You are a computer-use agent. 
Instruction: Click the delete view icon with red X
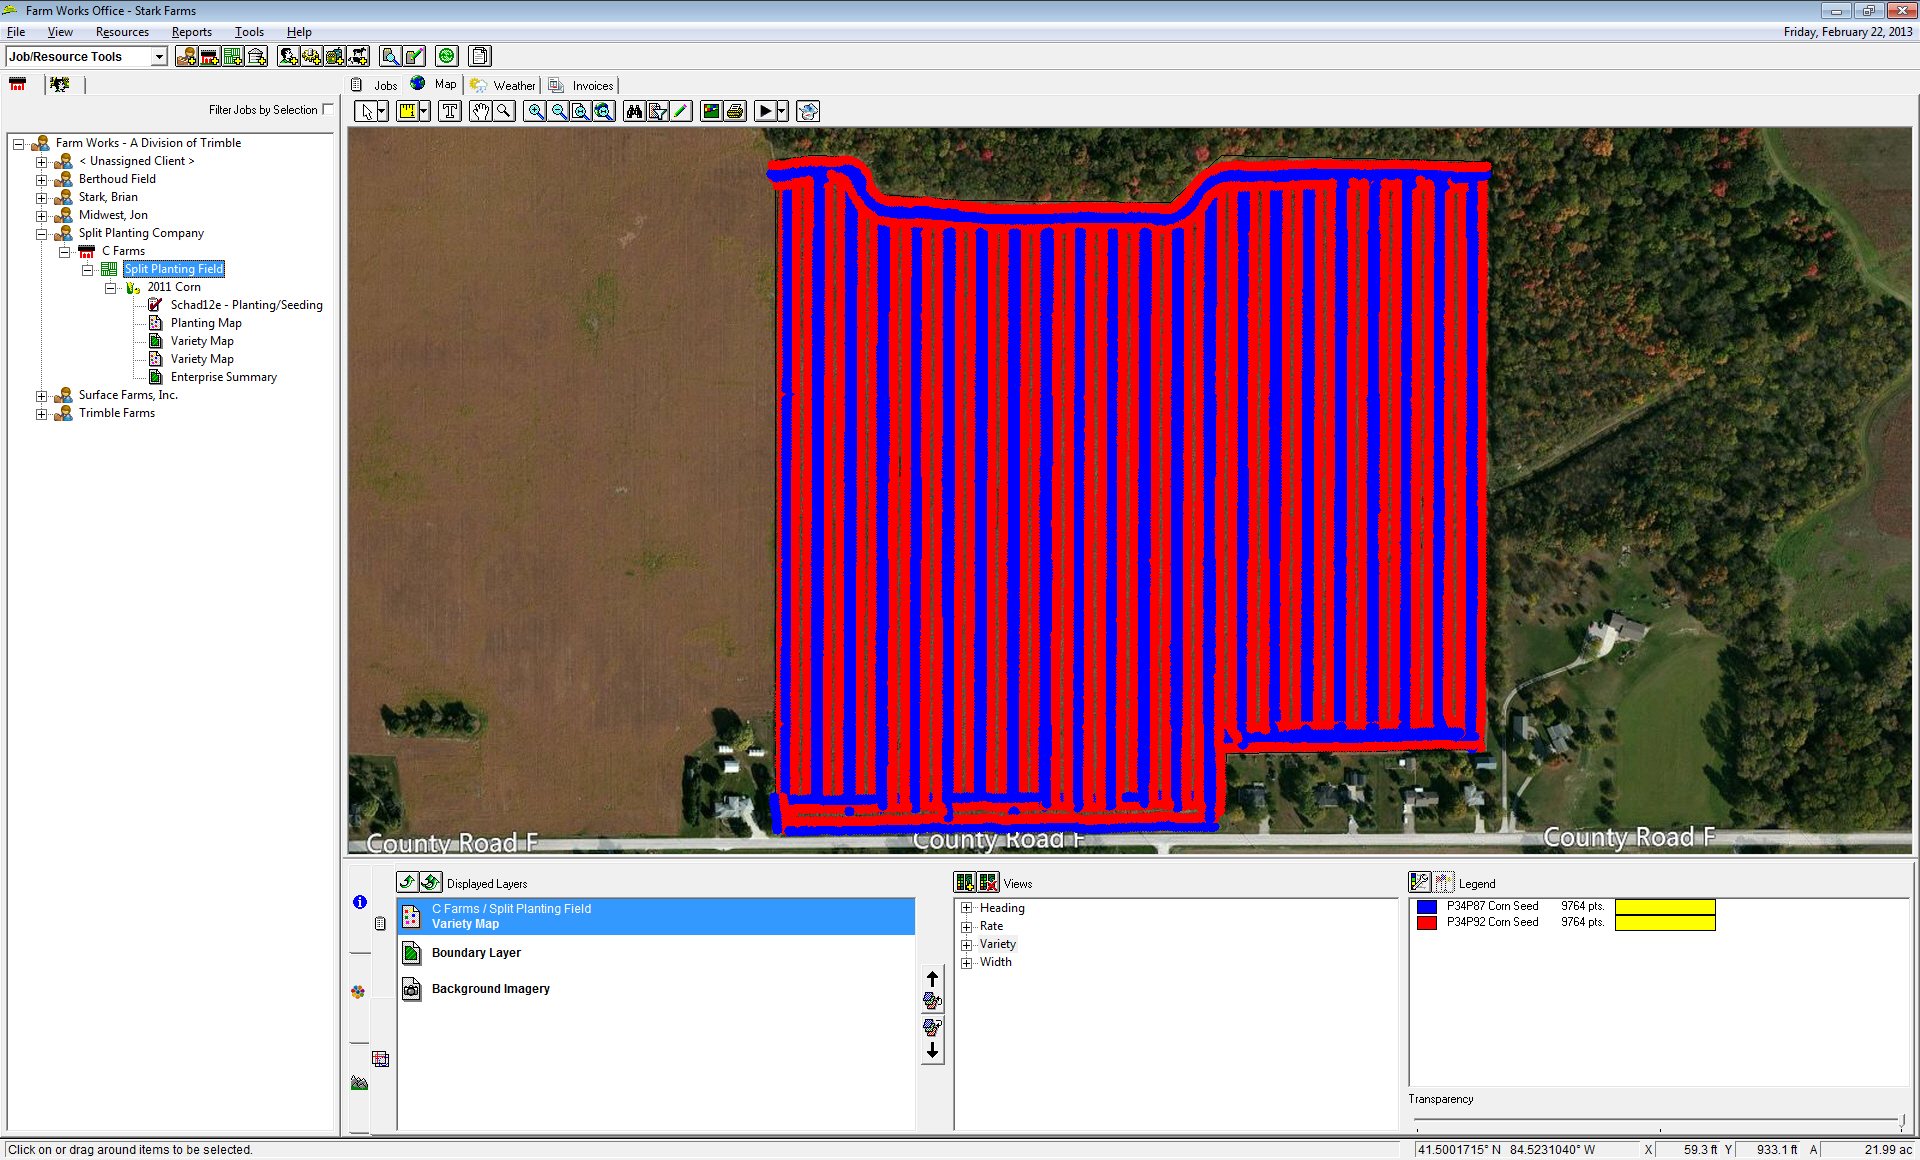pos(988,882)
